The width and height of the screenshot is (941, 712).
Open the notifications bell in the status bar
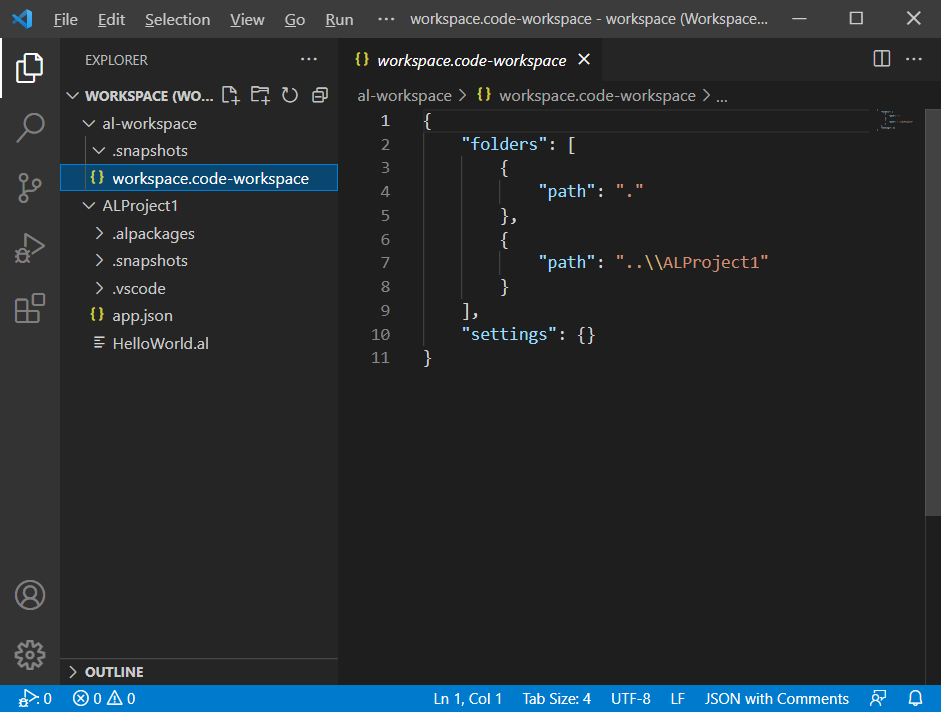click(x=915, y=698)
